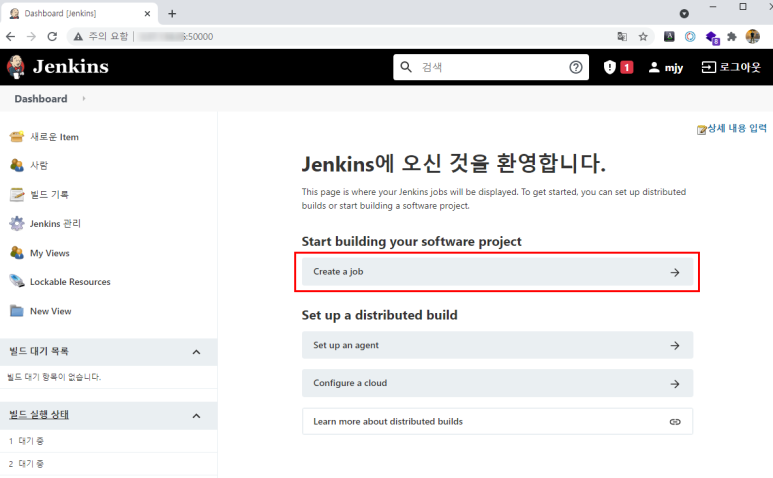This screenshot has width=773, height=478.
Task: Click the 빌드 대기 목록 heading
Action: point(39,351)
